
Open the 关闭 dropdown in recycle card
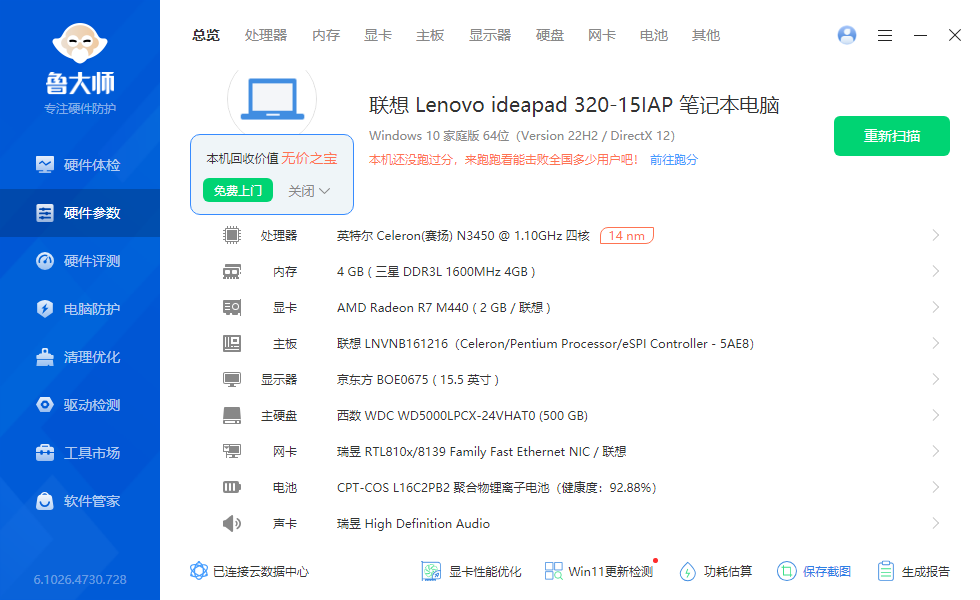pos(309,191)
